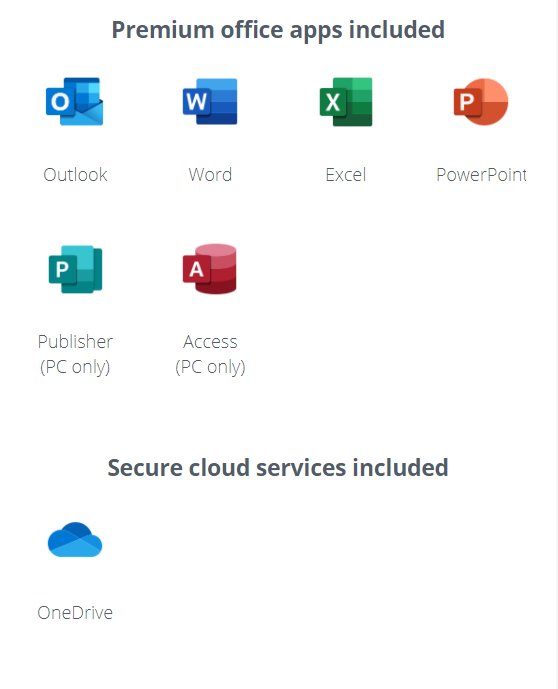Select the Secure cloud services included heading
The width and height of the screenshot is (558, 689).
click(278, 468)
